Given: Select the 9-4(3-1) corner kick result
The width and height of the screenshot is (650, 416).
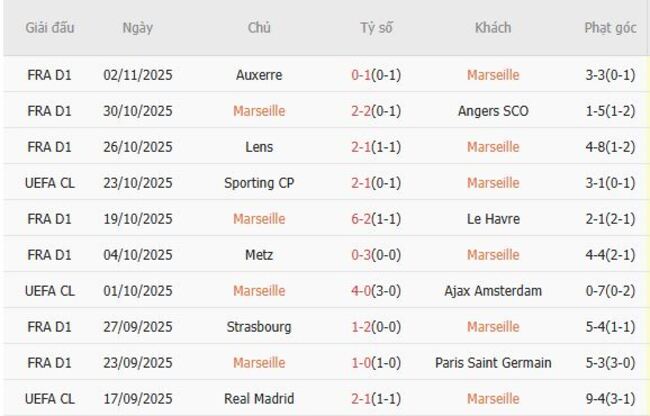Looking at the screenshot, I should pos(610,399).
